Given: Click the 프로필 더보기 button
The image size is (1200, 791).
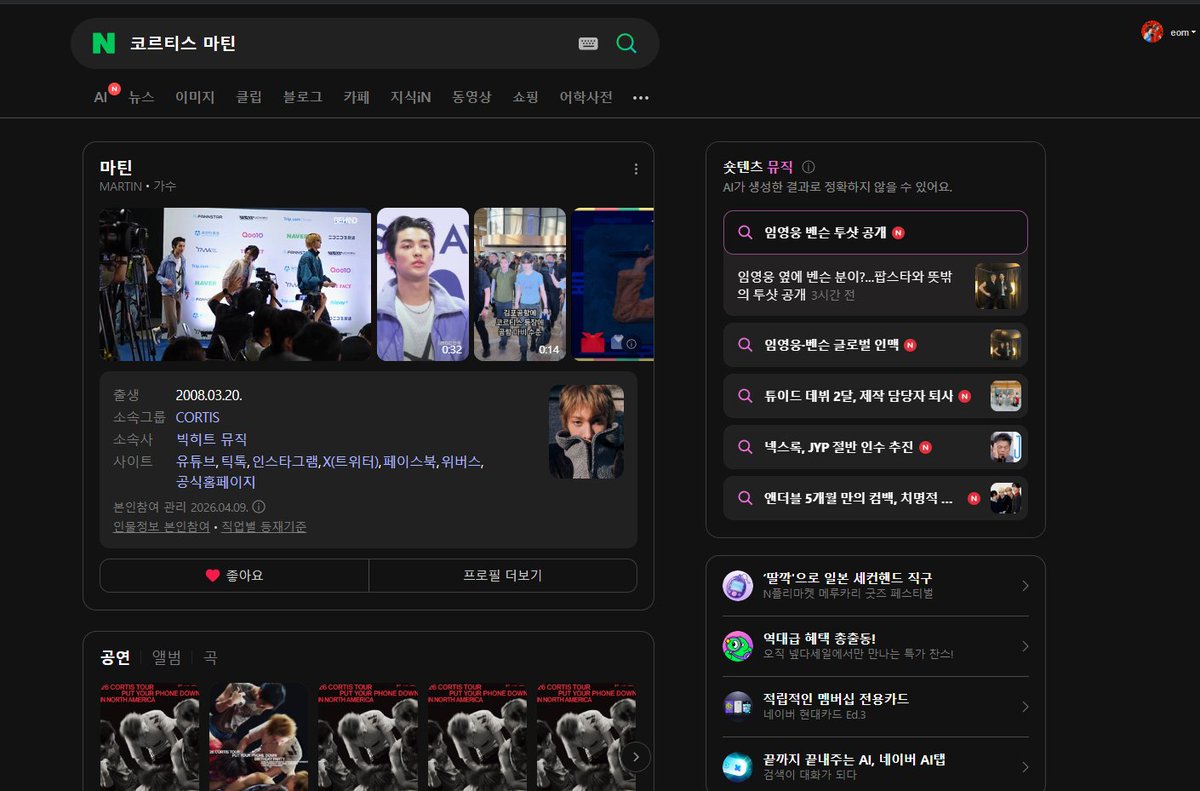Looking at the screenshot, I should [x=503, y=575].
